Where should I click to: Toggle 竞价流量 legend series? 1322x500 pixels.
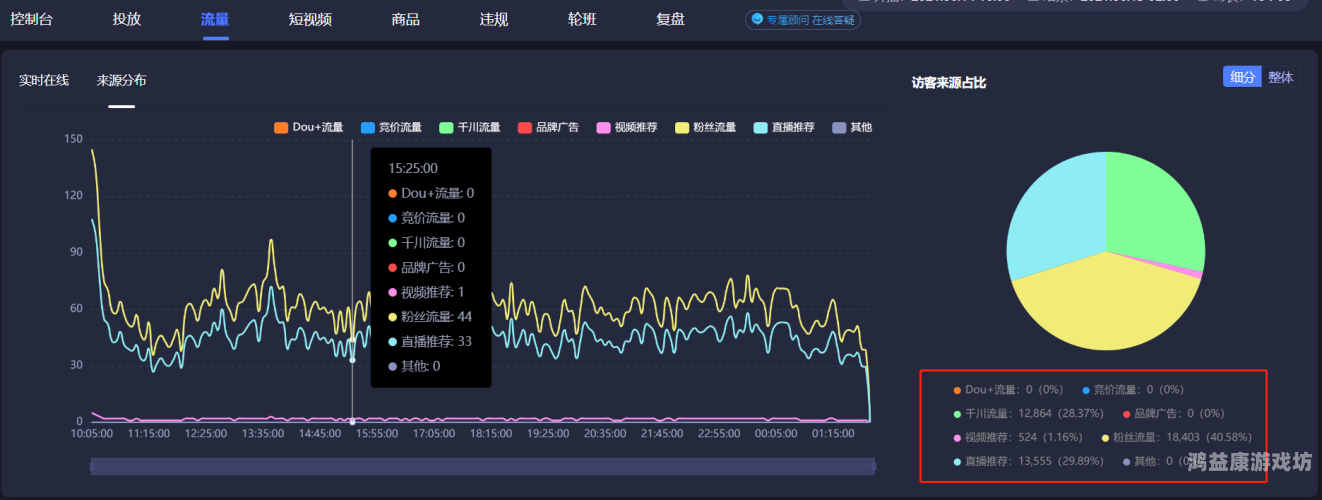tap(391, 127)
